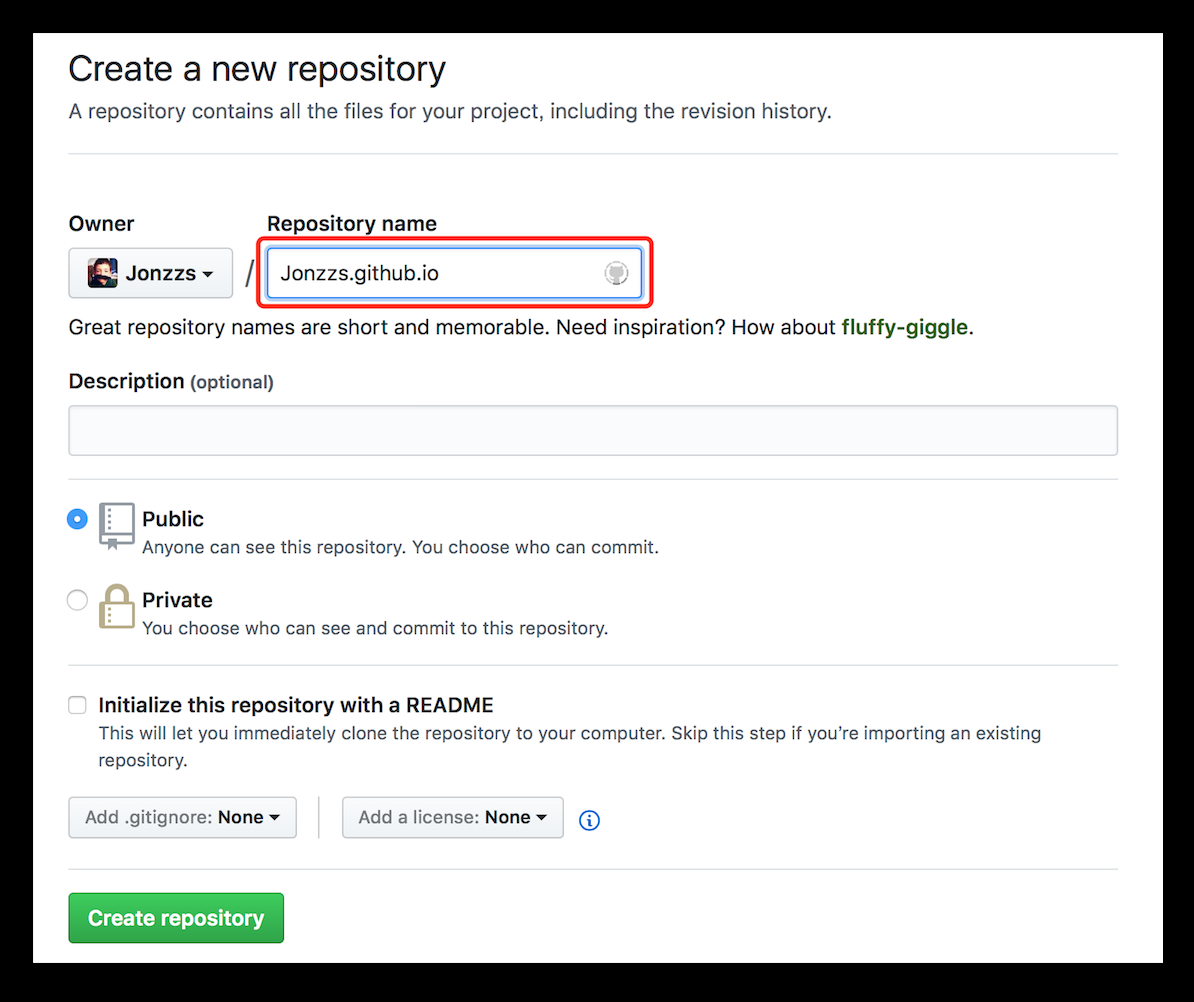The height and width of the screenshot is (1002, 1194).
Task: Click the 'Private' label text
Action: point(178,599)
